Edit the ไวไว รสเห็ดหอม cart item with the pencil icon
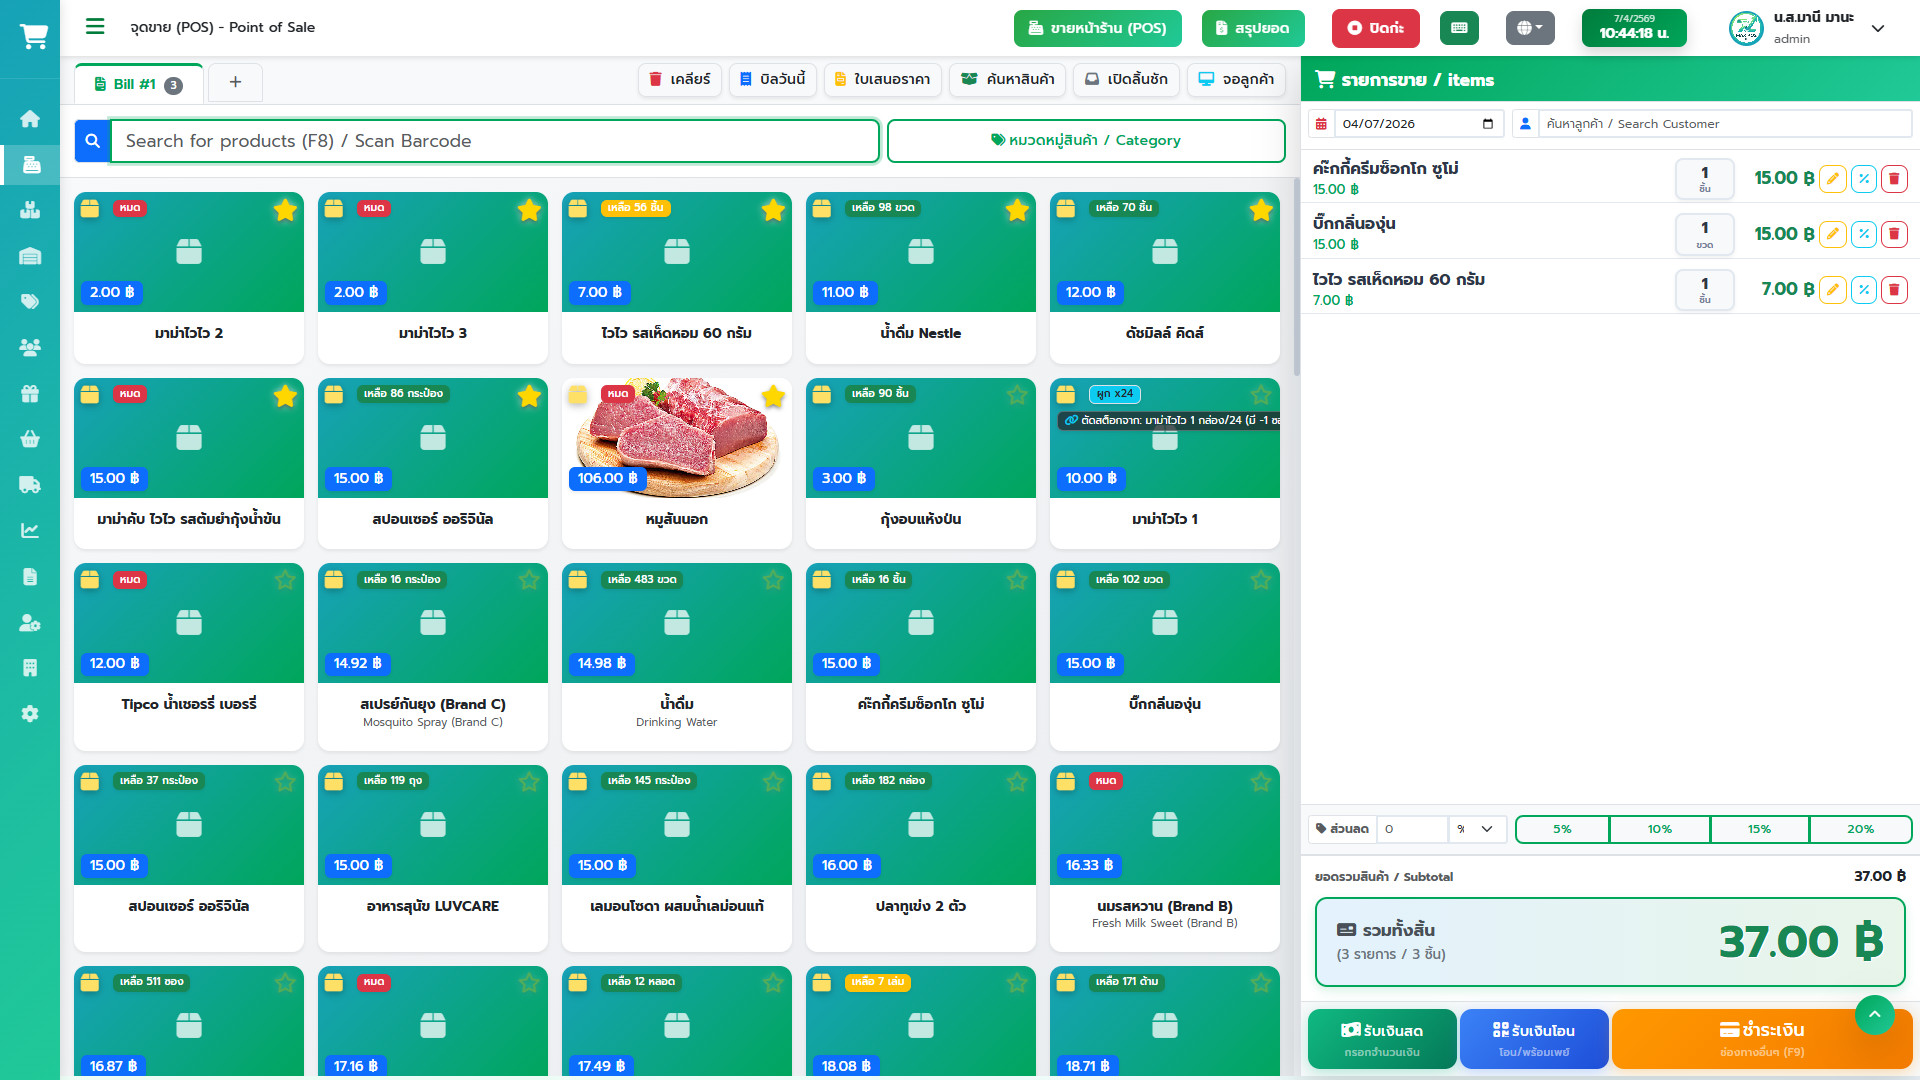 click(1832, 290)
